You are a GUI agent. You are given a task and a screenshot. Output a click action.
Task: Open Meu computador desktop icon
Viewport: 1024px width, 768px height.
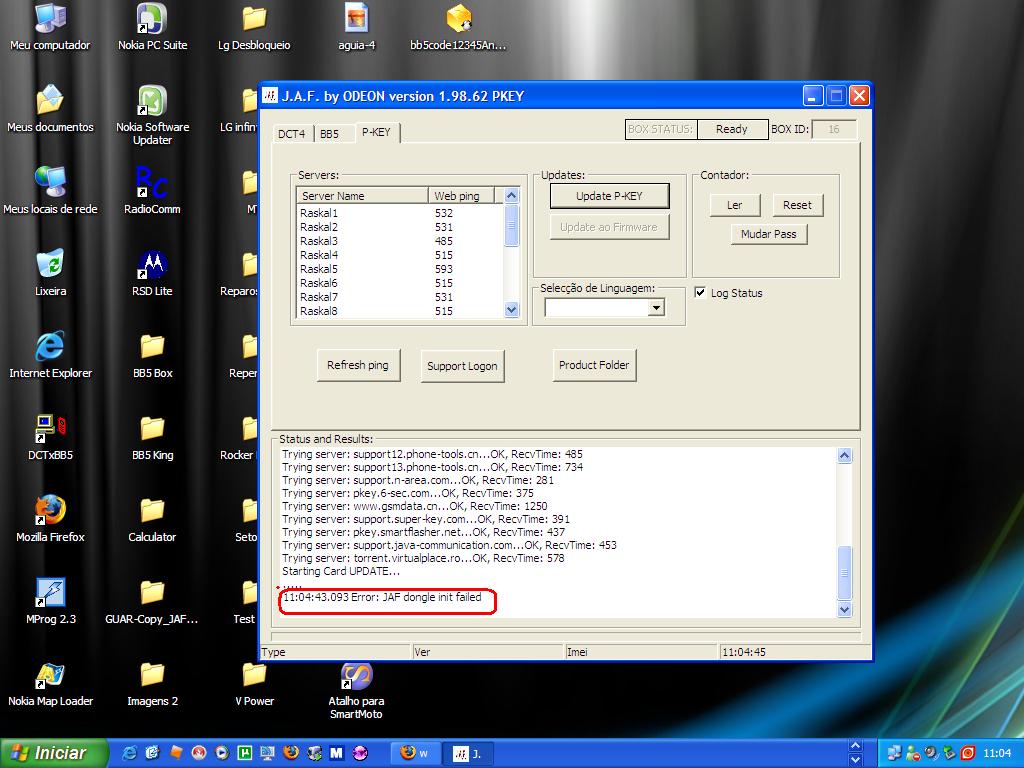(50, 28)
